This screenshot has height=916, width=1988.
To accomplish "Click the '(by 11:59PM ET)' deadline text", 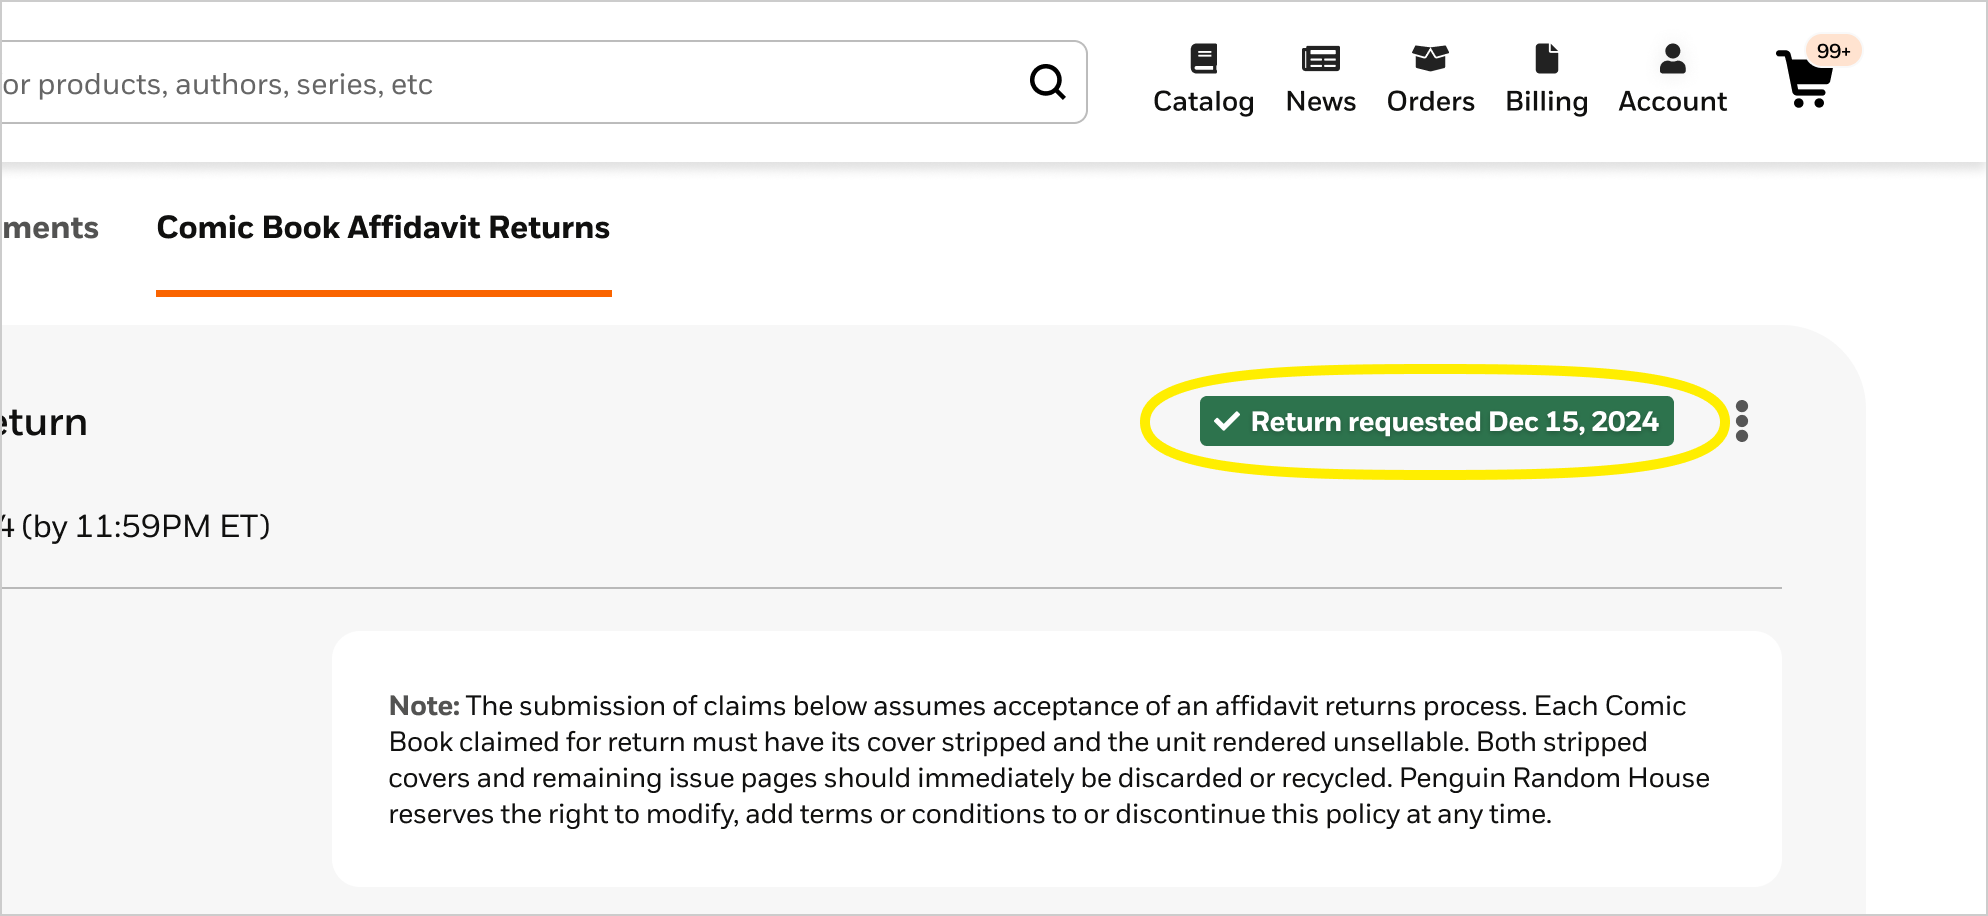I will [x=146, y=526].
